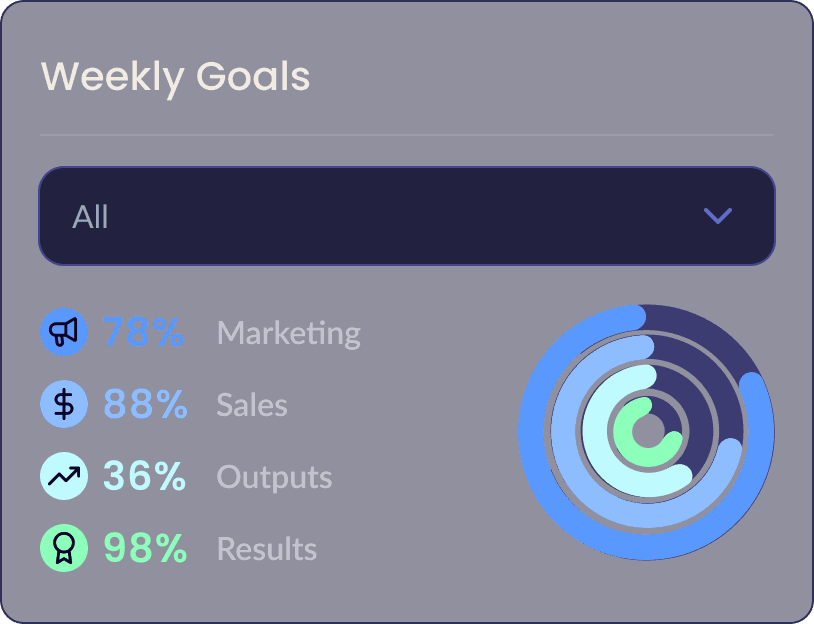Image resolution: width=814 pixels, height=624 pixels.
Task: Click the Outputs trending arrow icon
Action: point(64,477)
